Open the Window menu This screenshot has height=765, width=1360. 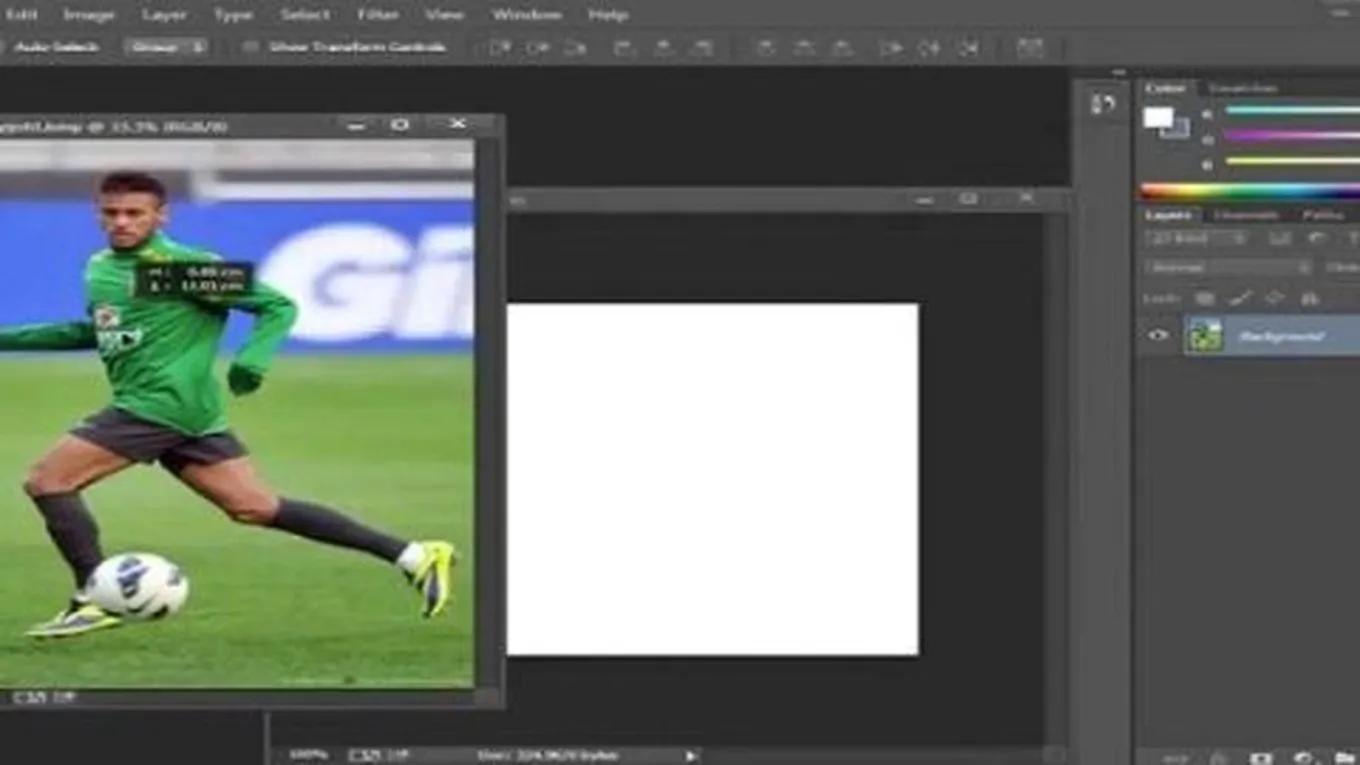[x=526, y=15]
